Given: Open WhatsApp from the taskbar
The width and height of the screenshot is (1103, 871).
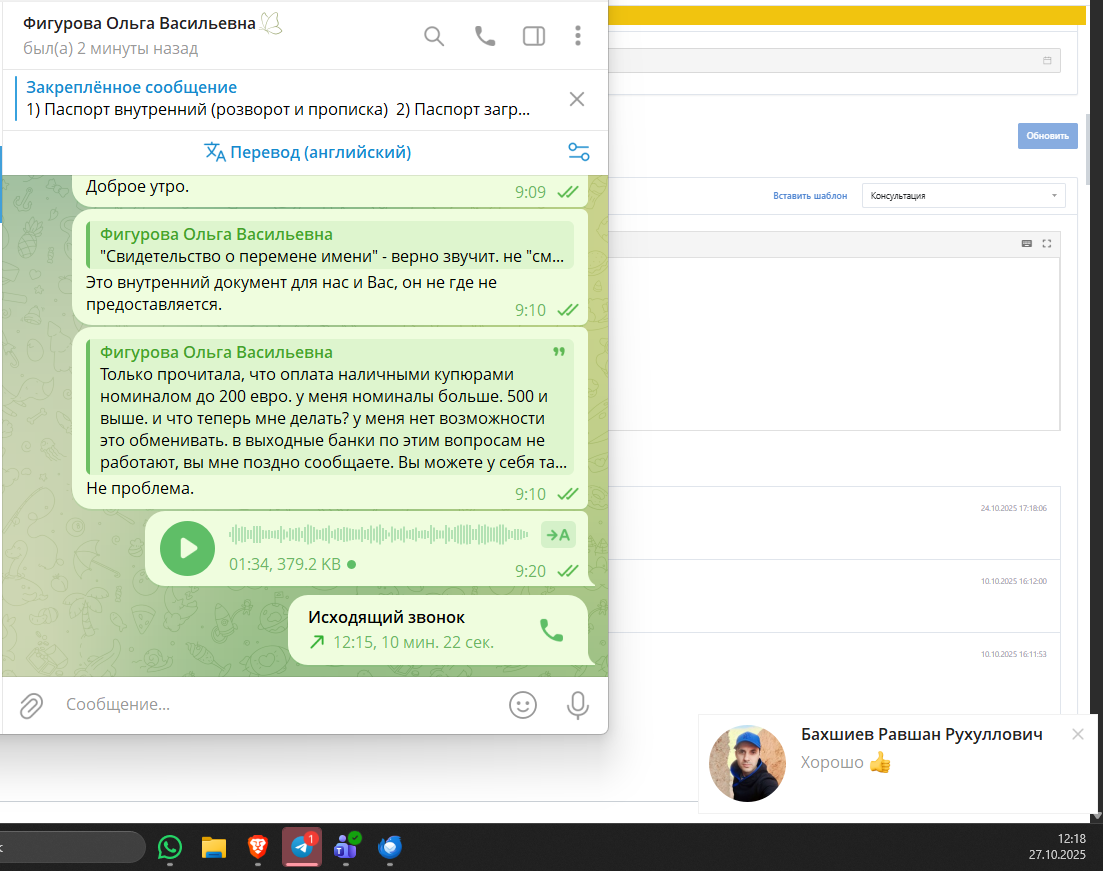Looking at the screenshot, I should [170, 847].
